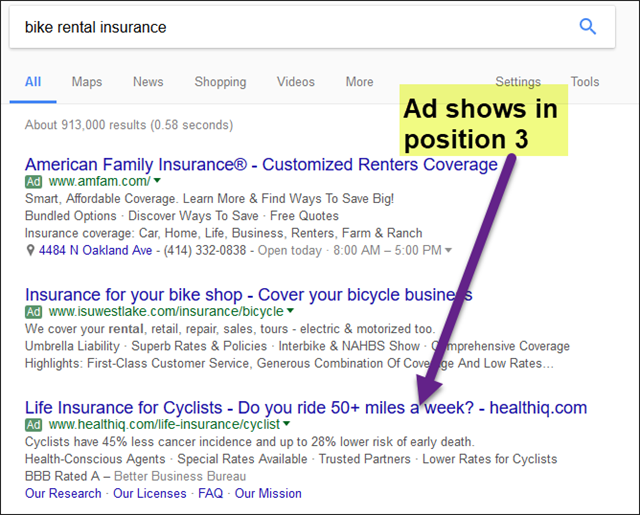Switch to the Videos tab
The image size is (640, 515).
(x=296, y=82)
